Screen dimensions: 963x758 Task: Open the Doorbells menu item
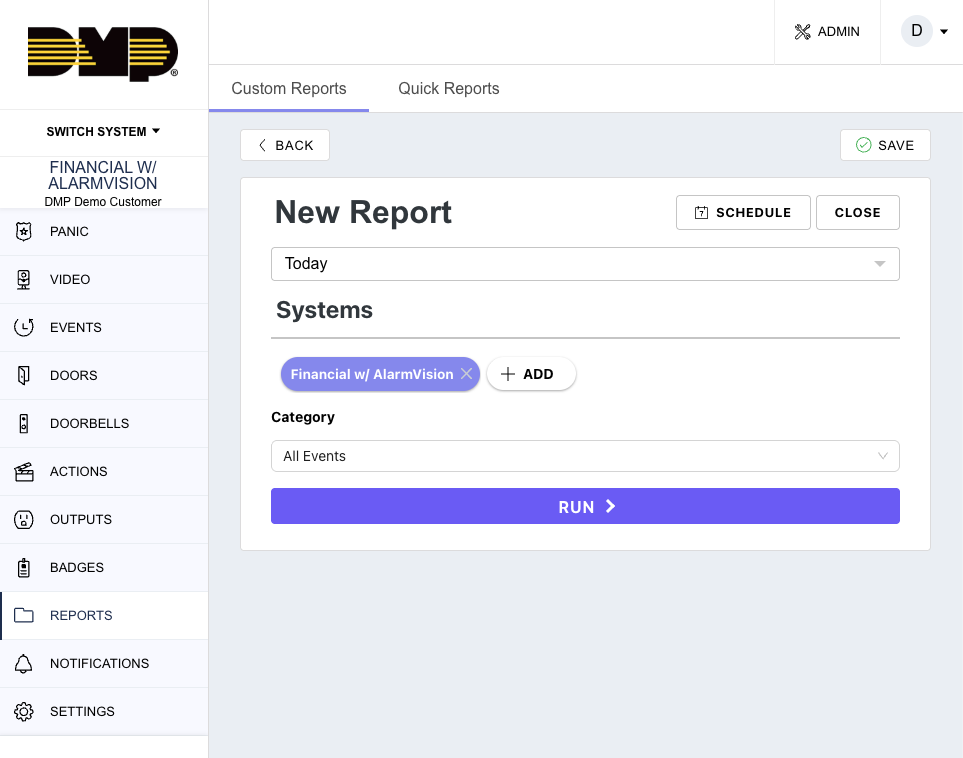click(x=104, y=423)
